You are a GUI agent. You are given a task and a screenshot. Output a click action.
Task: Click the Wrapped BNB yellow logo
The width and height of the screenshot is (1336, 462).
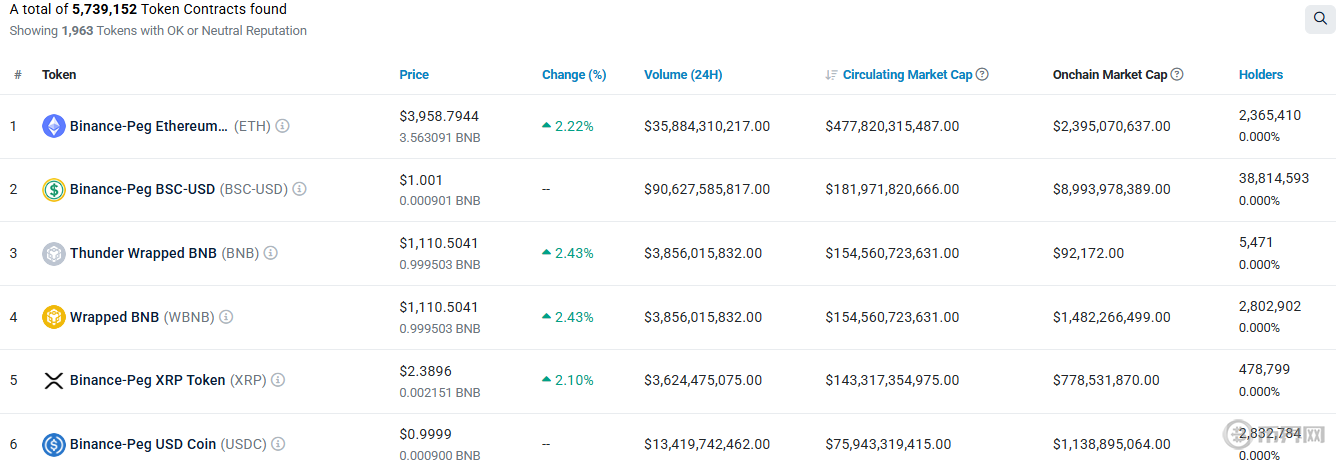point(53,317)
